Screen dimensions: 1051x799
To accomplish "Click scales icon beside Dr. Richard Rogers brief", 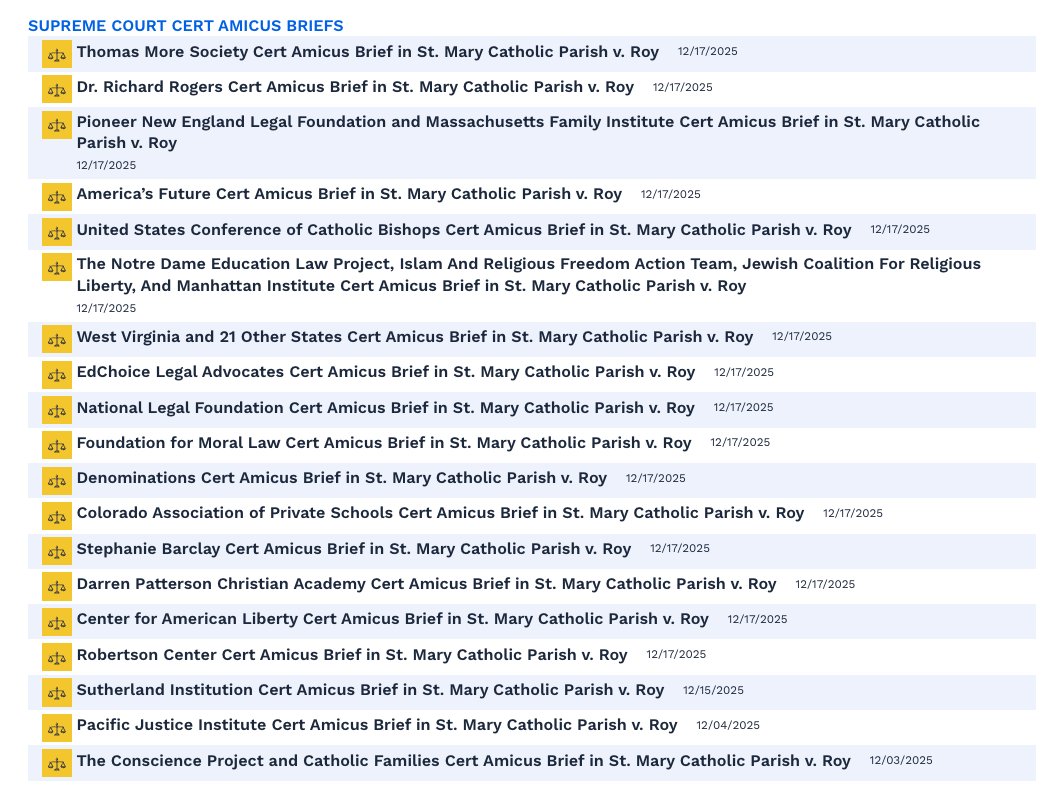I will coord(57,89).
